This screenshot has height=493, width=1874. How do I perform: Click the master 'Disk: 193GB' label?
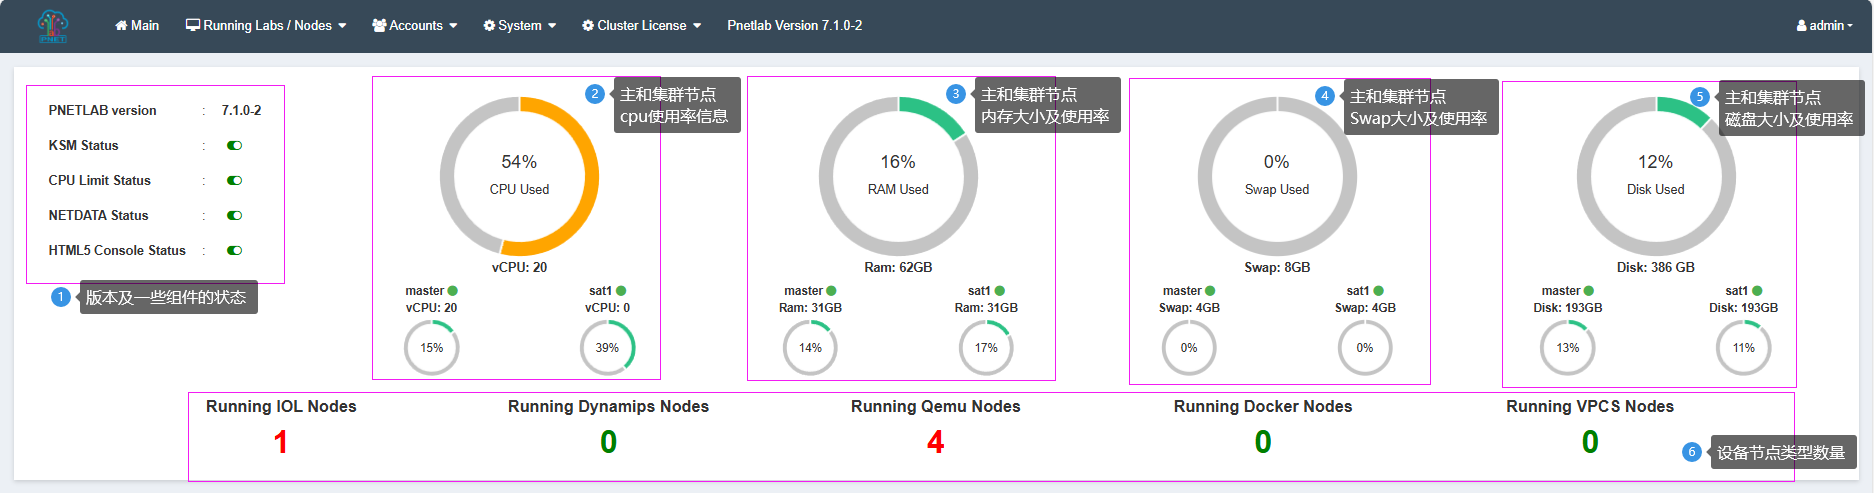[x=1568, y=308]
